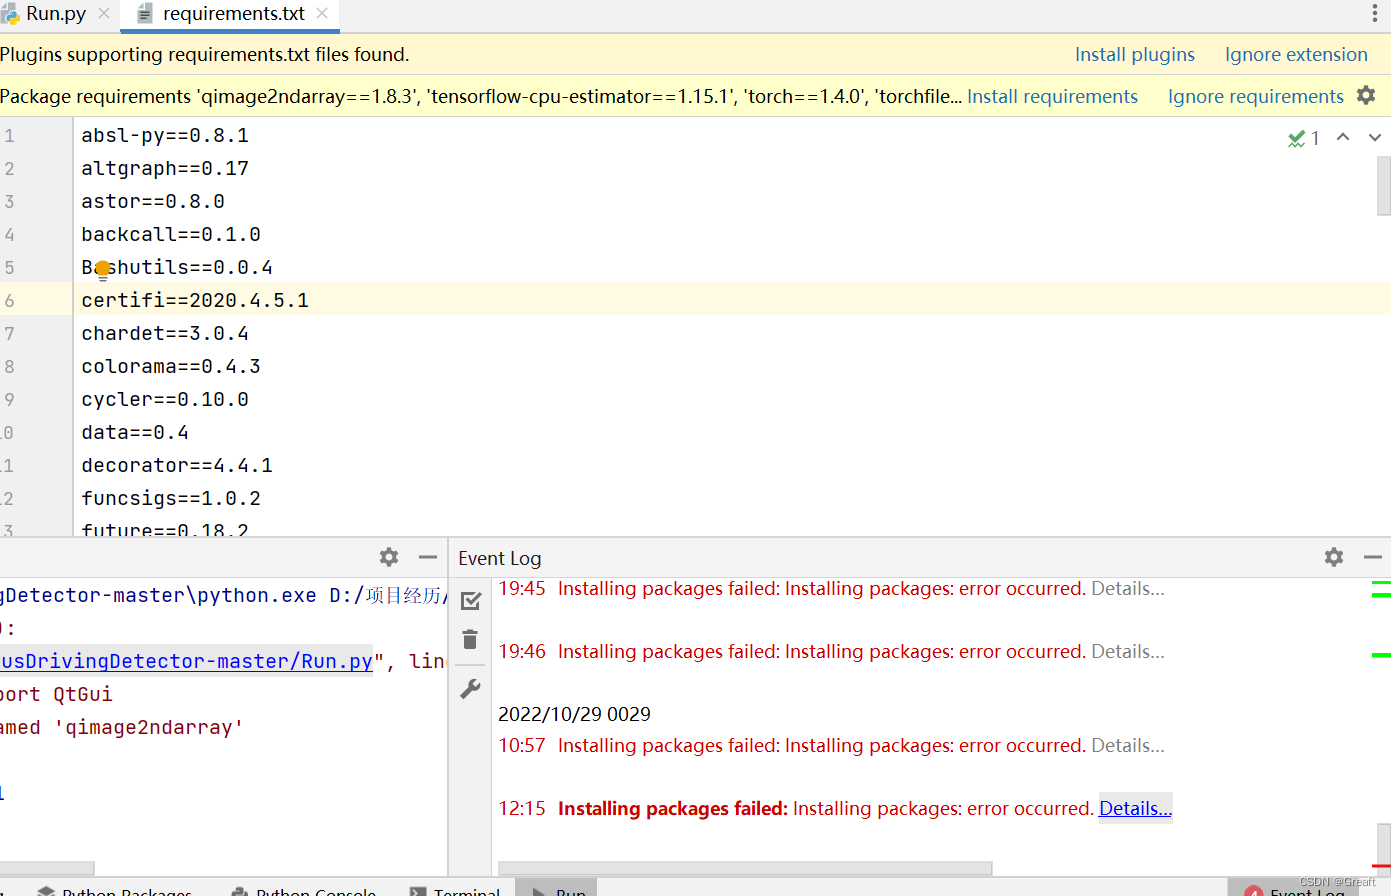The width and height of the screenshot is (1391, 896).
Task: Click the Install plugins link
Action: [1135, 55]
